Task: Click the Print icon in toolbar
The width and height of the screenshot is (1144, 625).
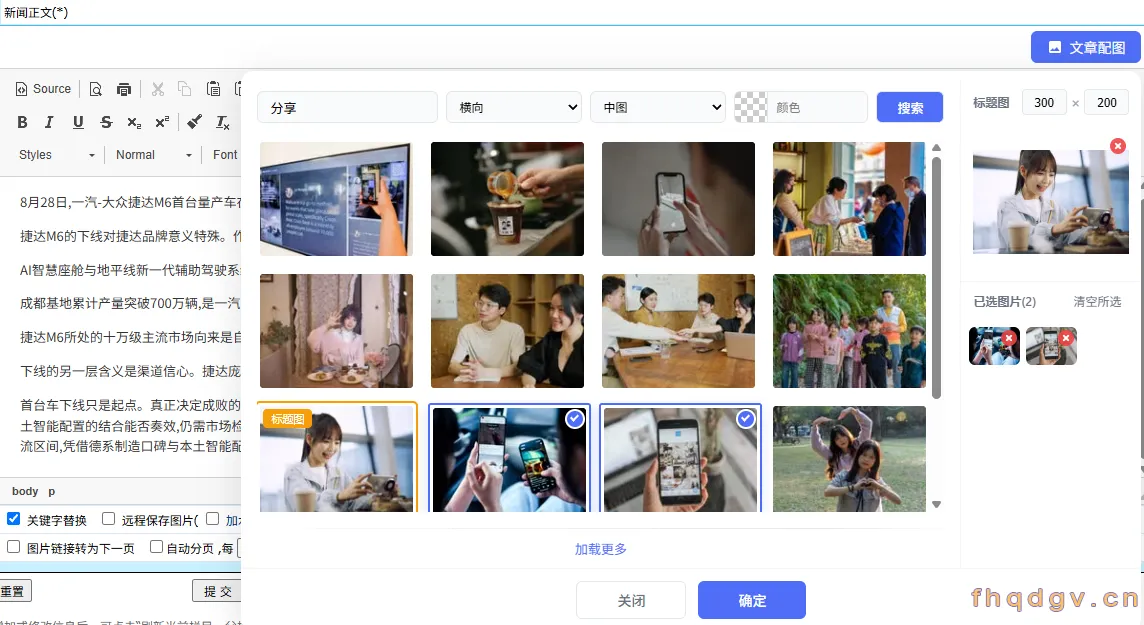Action: pos(124,89)
